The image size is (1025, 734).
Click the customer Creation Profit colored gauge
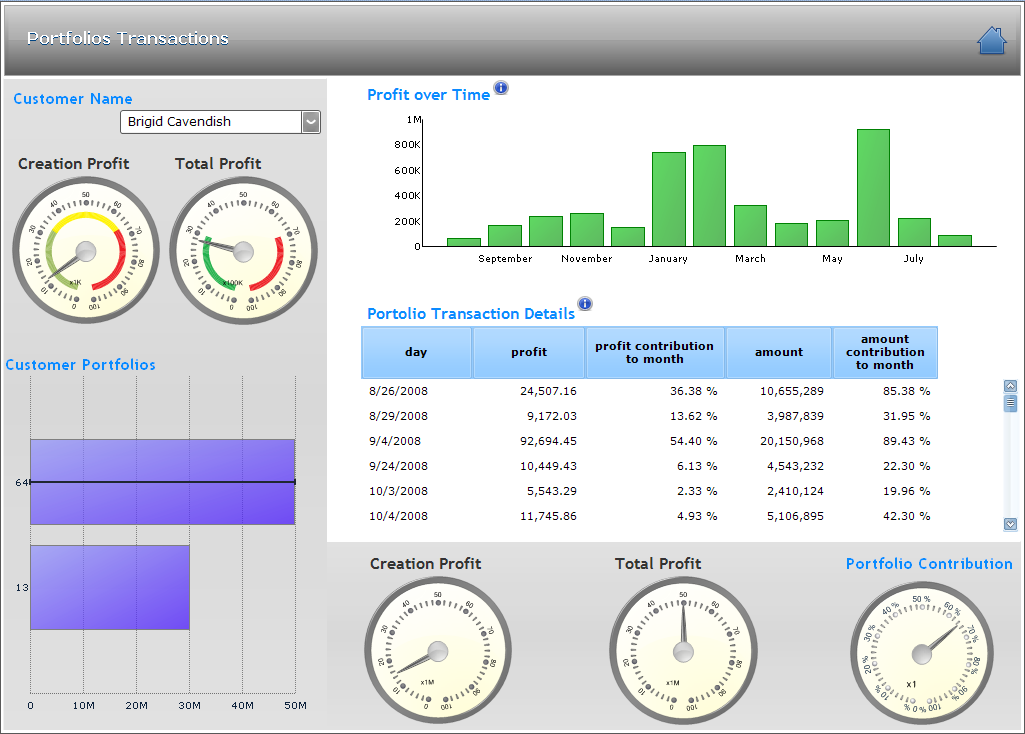[86, 251]
